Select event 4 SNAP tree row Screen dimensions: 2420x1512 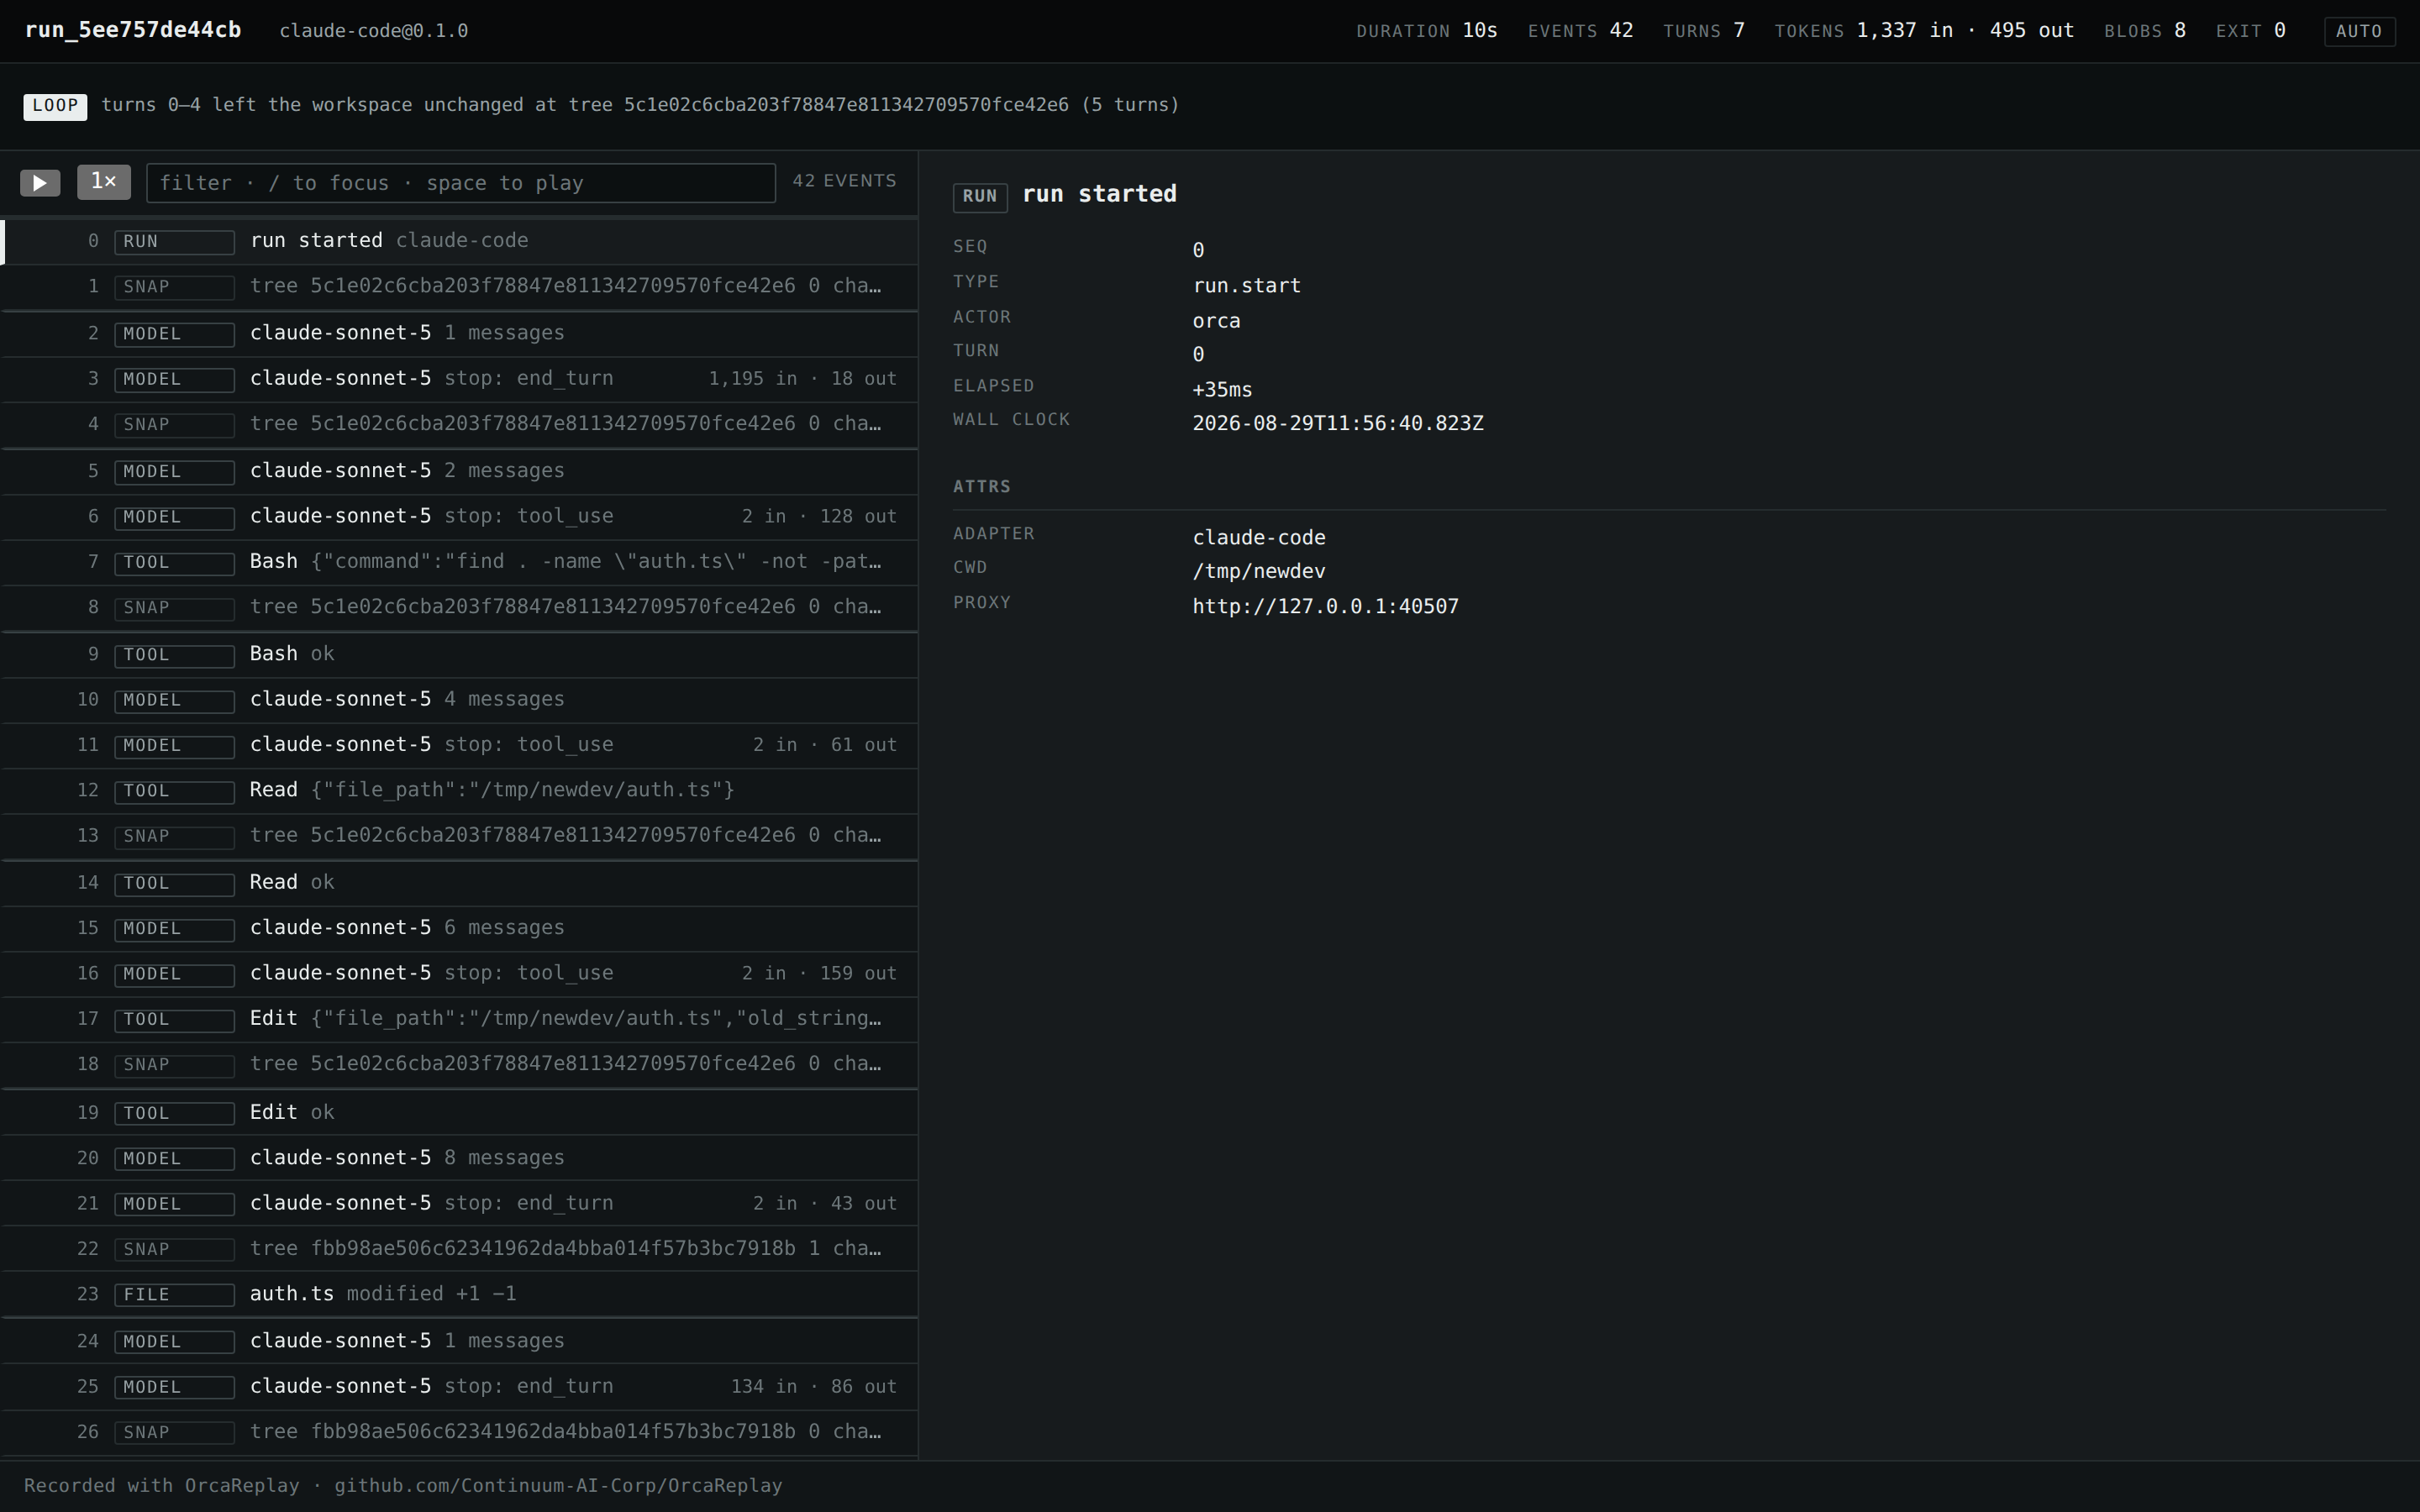[459, 424]
